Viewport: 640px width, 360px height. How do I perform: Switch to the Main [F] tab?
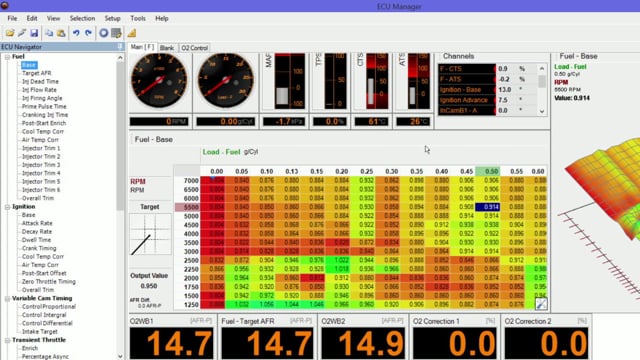coord(142,47)
